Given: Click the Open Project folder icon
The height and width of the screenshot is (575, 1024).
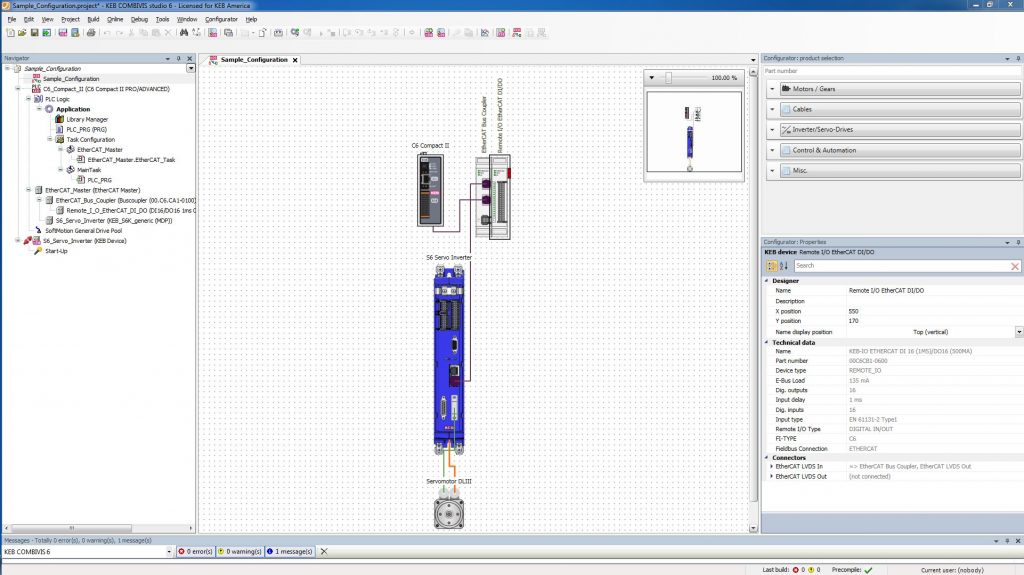Looking at the screenshot, I should [22, 33].
